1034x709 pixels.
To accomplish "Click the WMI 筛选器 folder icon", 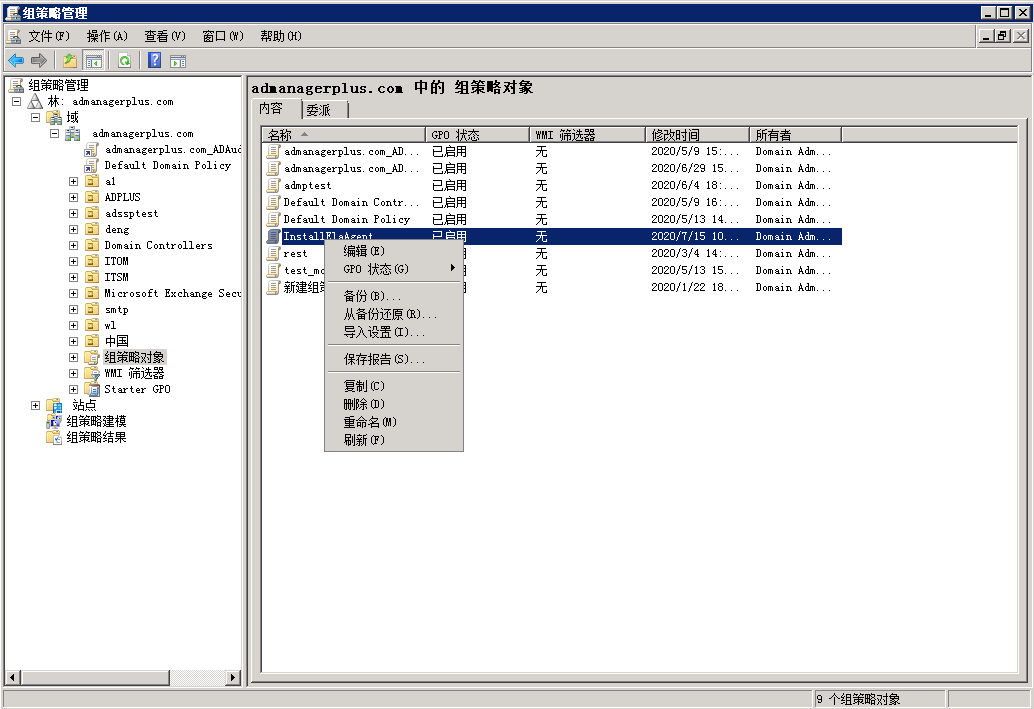I will point(92,373).
